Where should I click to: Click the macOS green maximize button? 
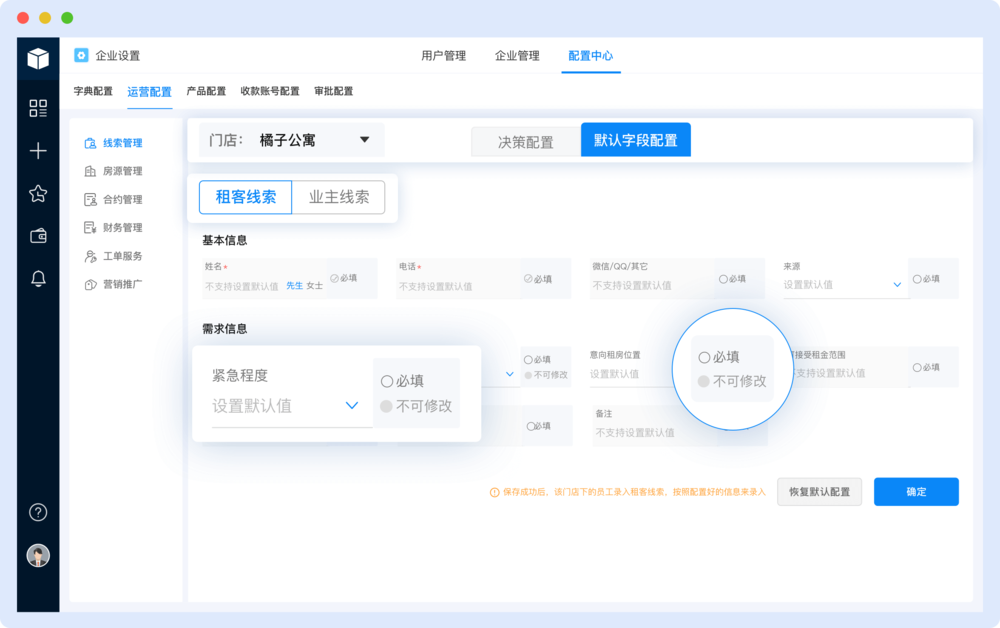tap(67, 18)
